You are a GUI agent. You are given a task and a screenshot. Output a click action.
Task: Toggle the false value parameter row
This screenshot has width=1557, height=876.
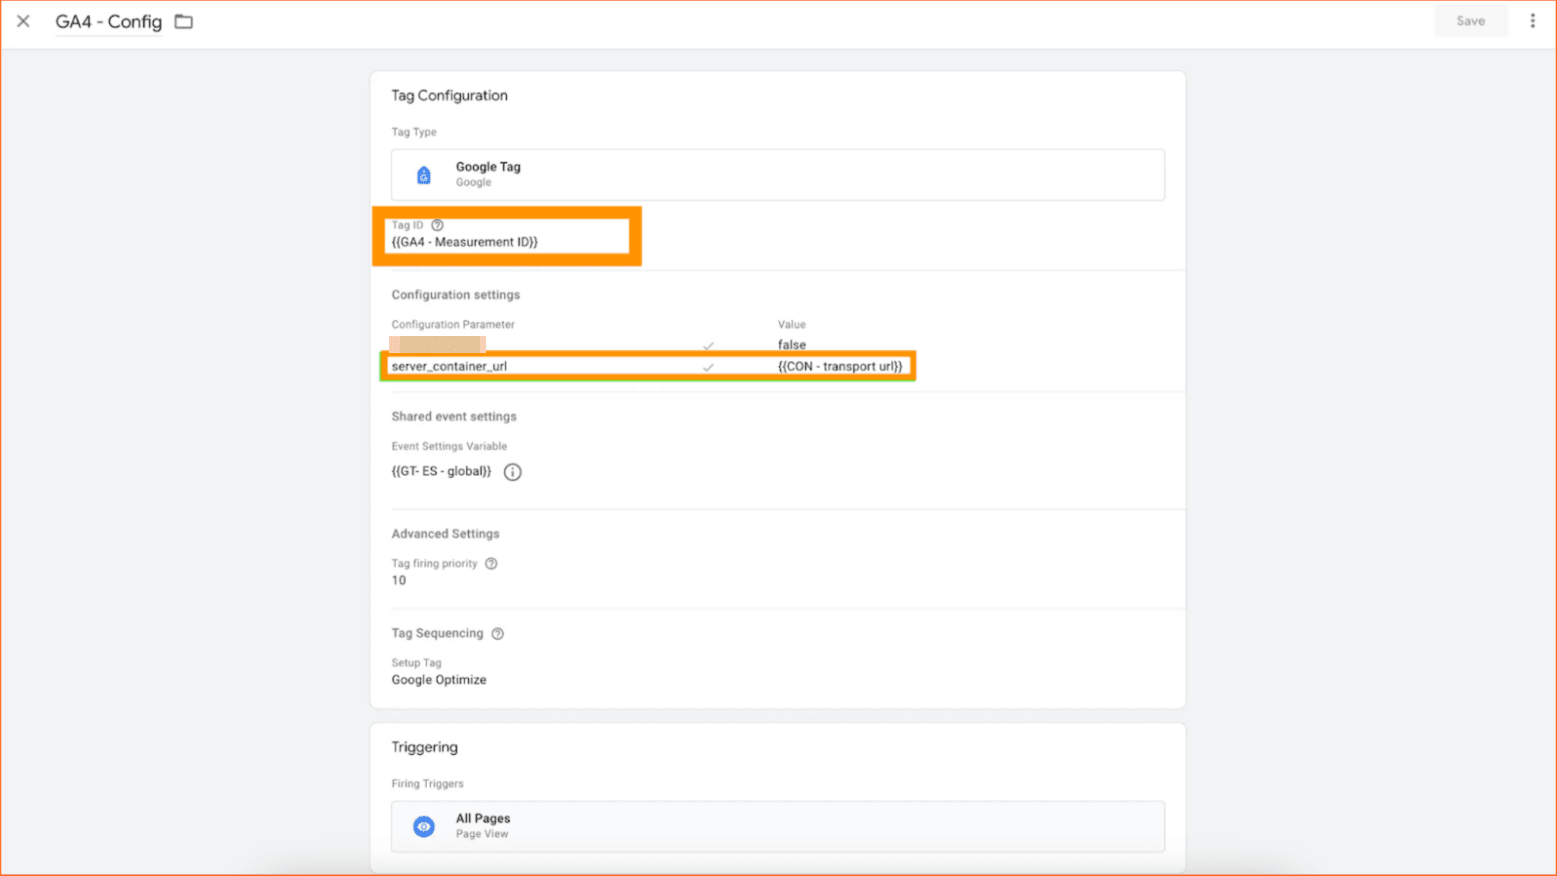(790, 344)
